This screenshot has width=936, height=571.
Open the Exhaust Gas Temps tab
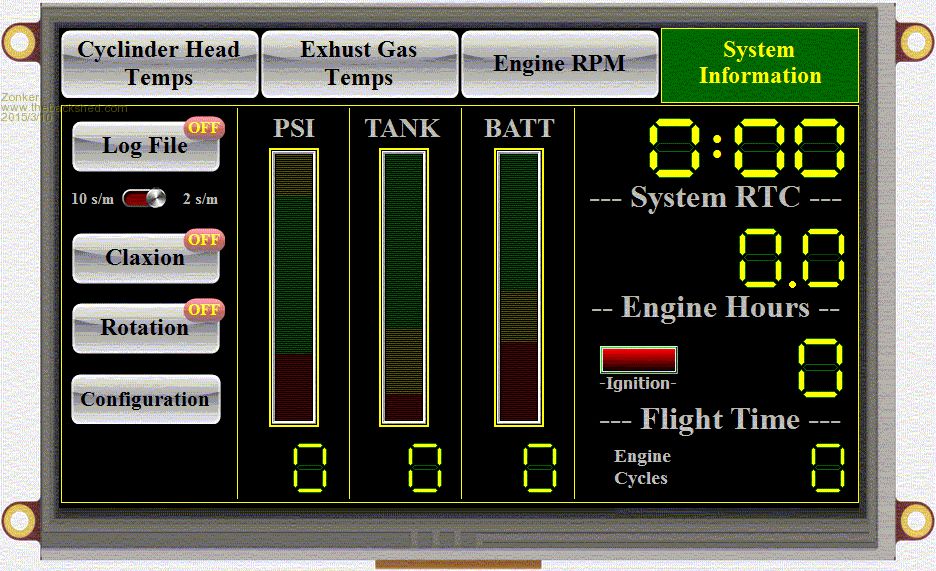coord(359,63)
